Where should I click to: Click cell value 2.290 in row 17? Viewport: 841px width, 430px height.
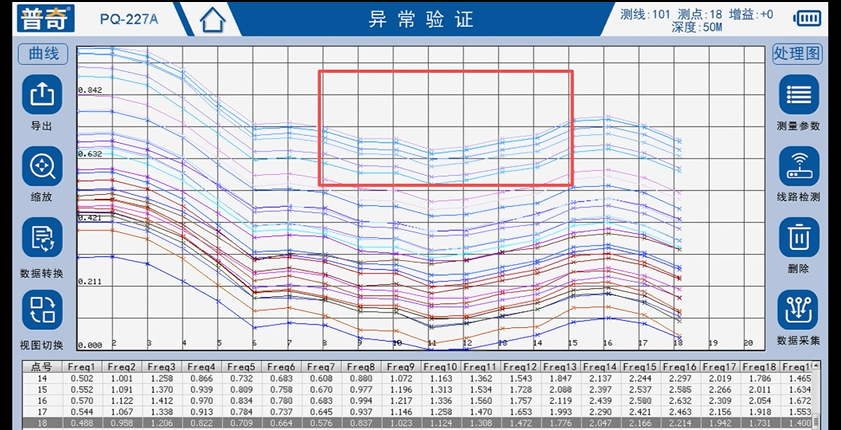(601, 412)
